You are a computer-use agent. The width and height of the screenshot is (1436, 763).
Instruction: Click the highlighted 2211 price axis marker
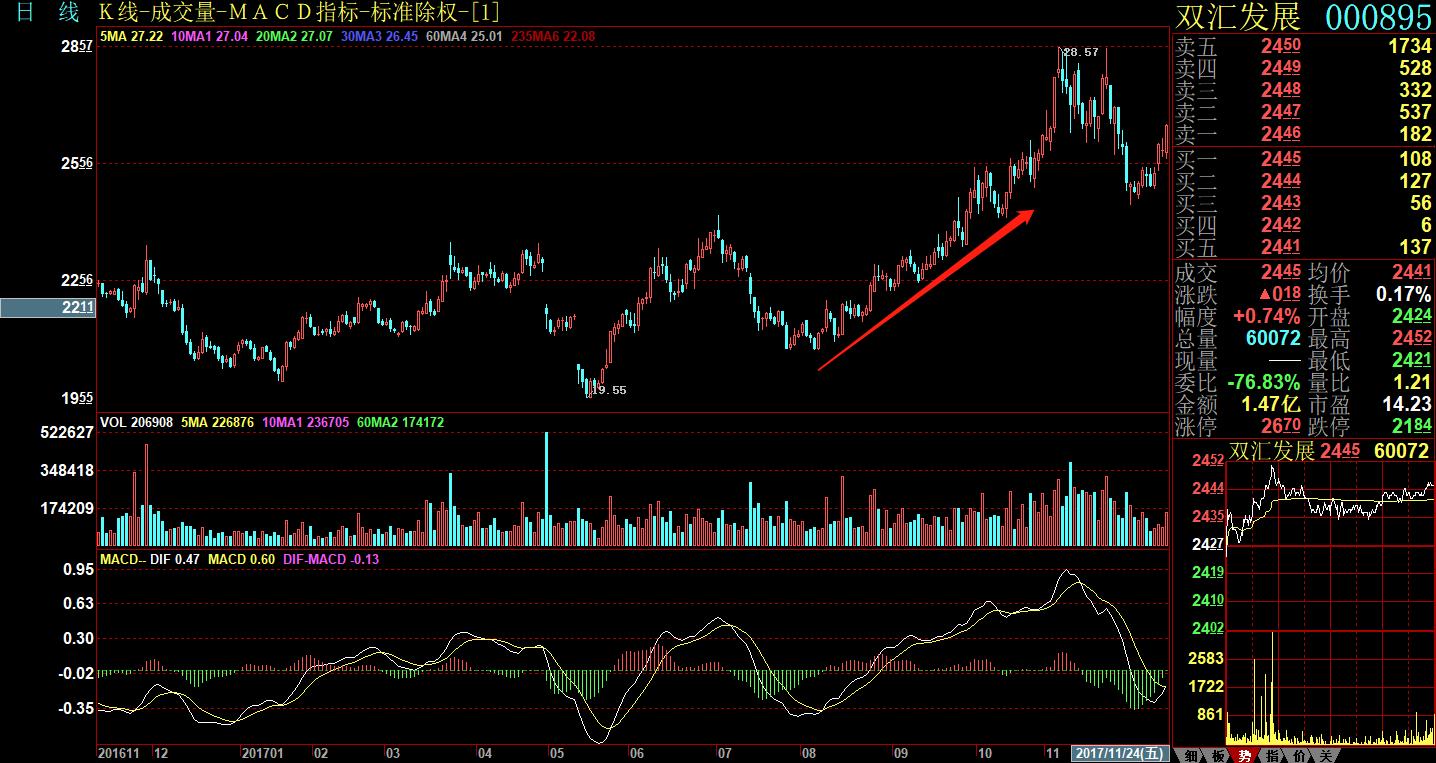tap(48, 308)
